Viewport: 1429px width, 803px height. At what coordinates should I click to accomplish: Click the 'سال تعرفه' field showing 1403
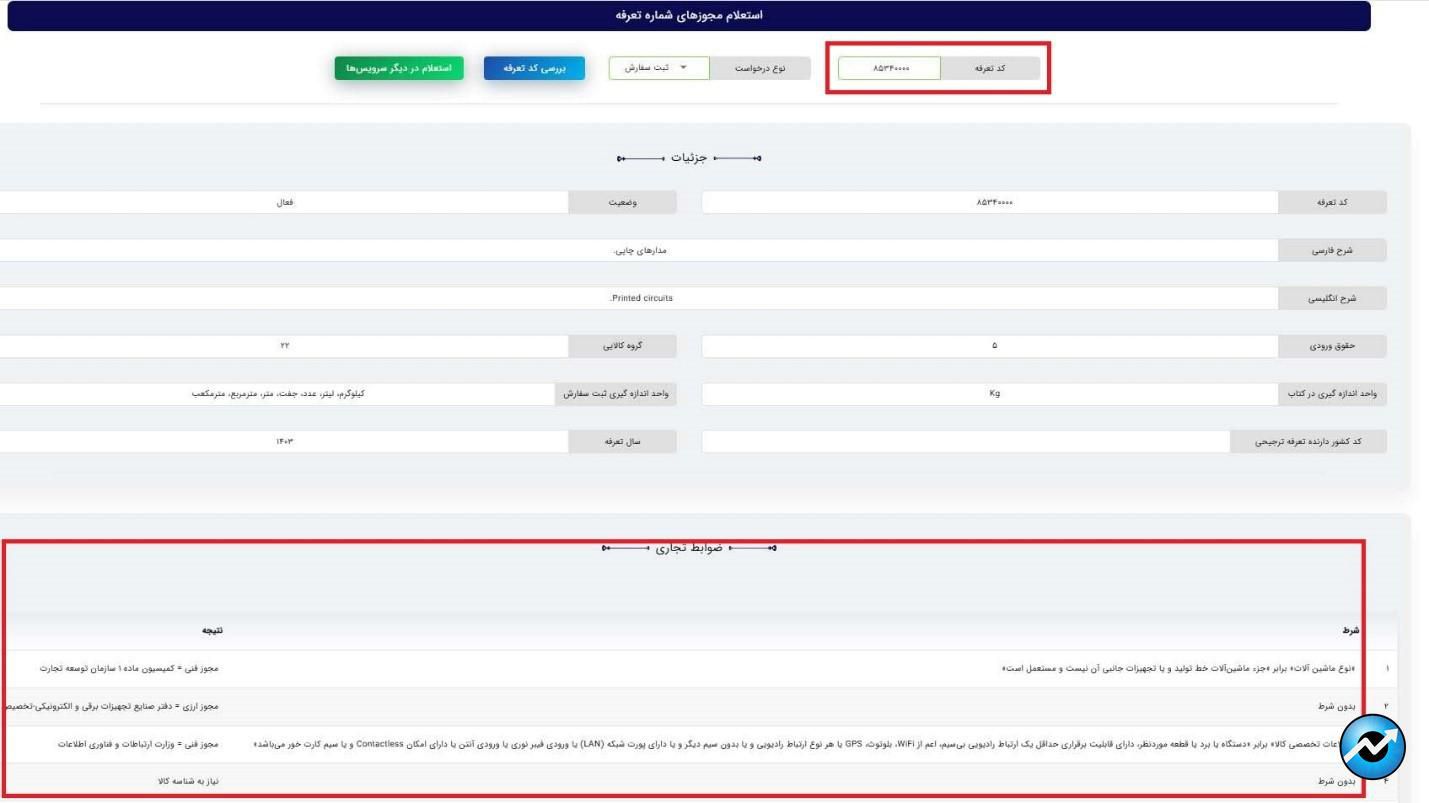(x=284, y=442)
